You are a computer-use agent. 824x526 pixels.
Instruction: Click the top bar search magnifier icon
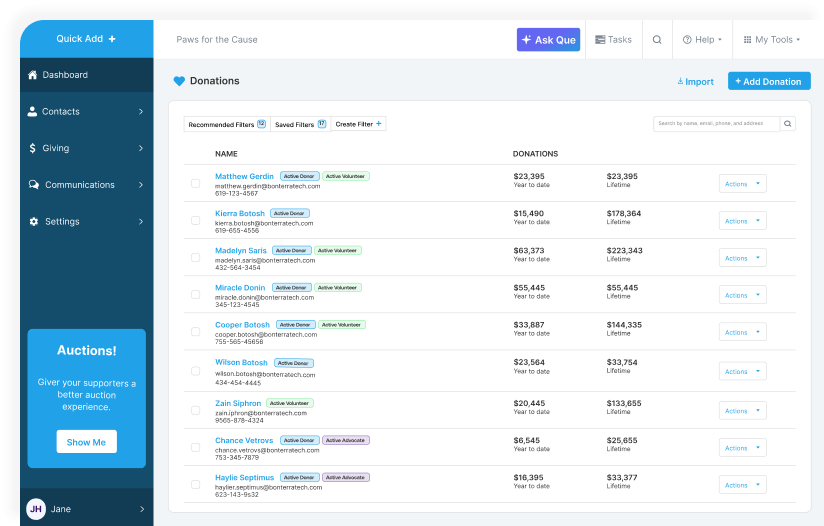point(657,39)
